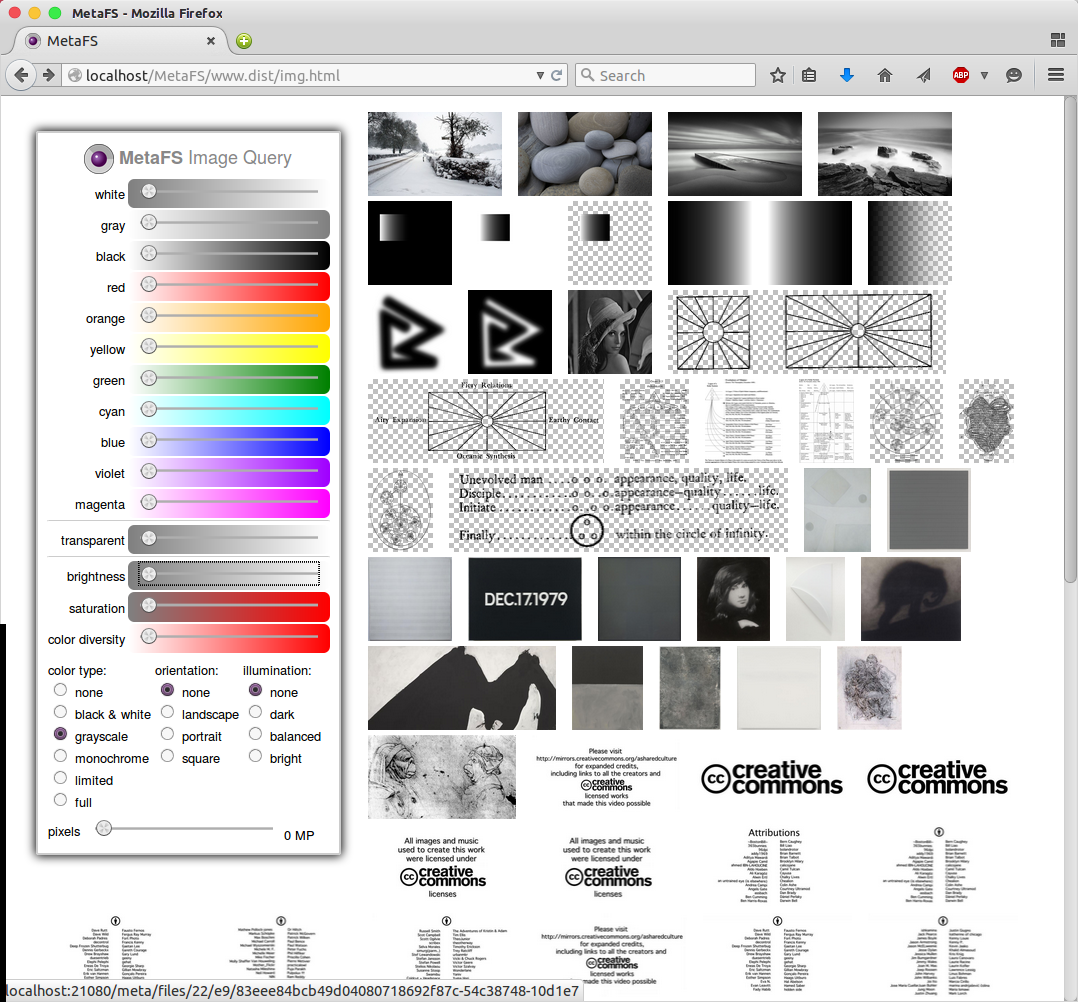Open a new tab with the plus button
The image size is (1078, 1002).
(244, 41)
